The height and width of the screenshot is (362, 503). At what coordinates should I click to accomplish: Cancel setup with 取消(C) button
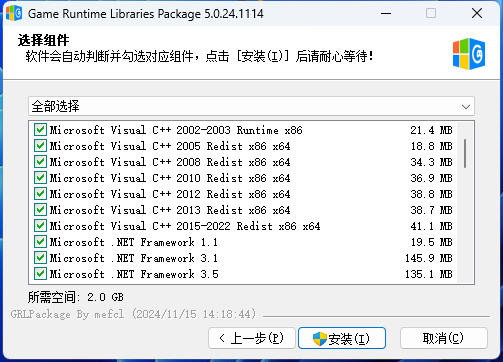click(x=444, y=338)
